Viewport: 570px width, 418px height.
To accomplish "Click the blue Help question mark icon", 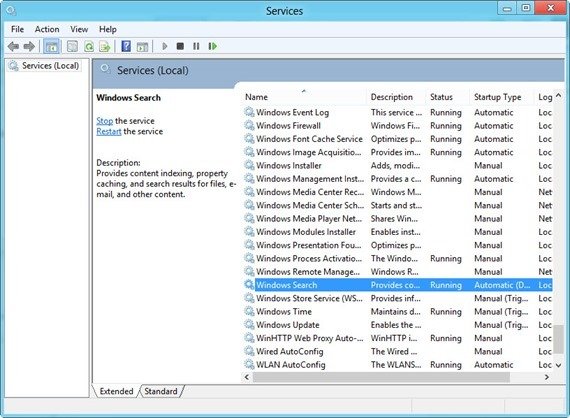I will pyautogui.click(x=126, y=47).
